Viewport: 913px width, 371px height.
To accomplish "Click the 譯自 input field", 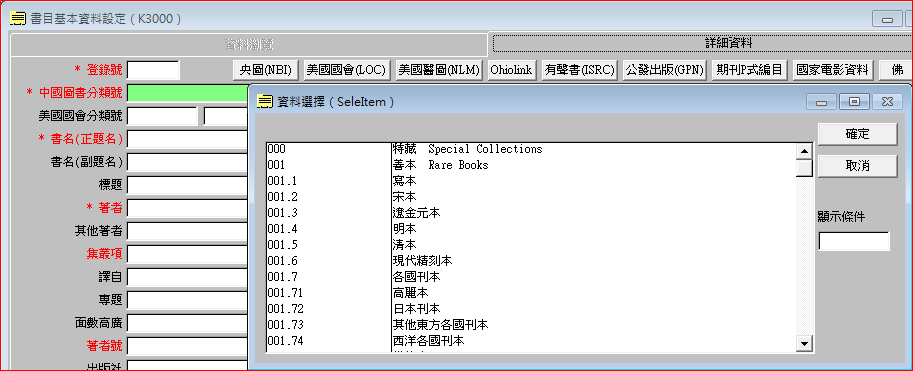I will coord(187,277).
